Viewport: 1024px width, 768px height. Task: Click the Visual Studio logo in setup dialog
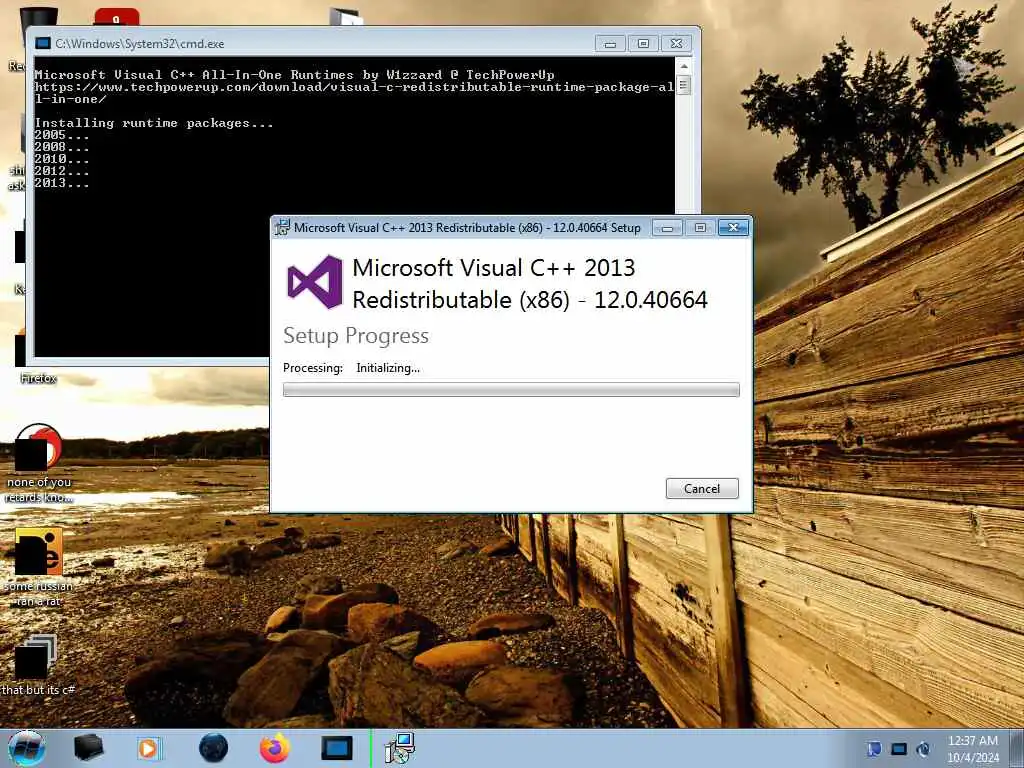(x=315, y=281)
